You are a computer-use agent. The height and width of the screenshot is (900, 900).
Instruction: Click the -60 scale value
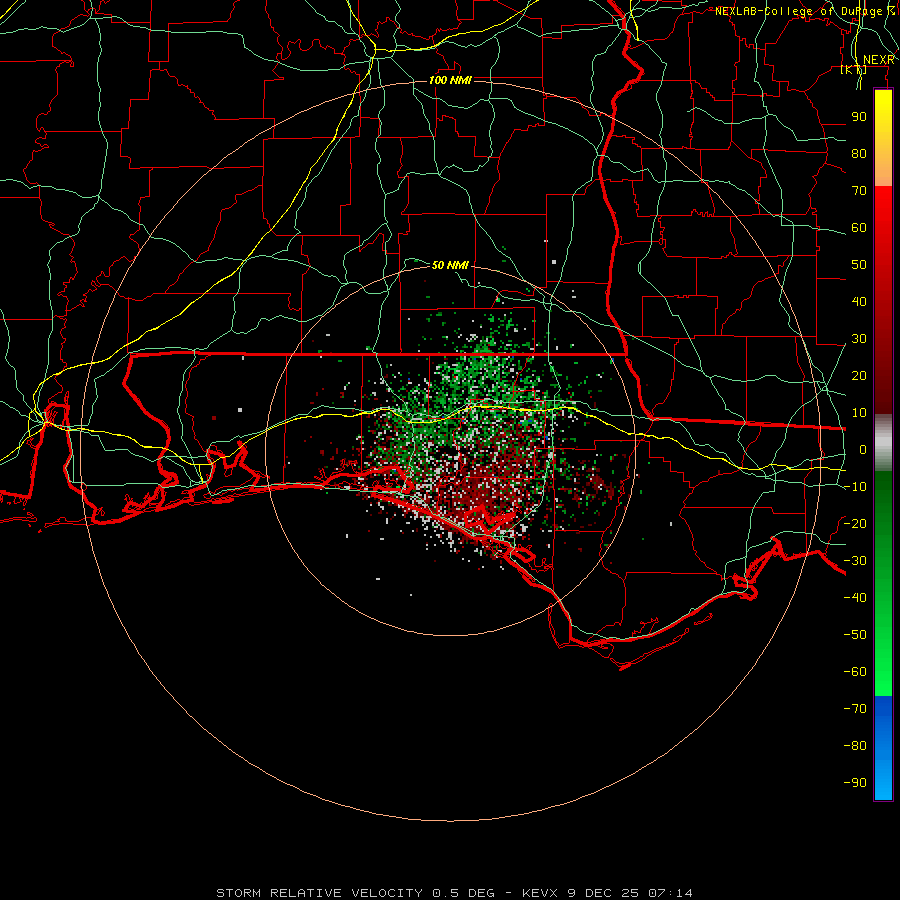pos(855,672)
